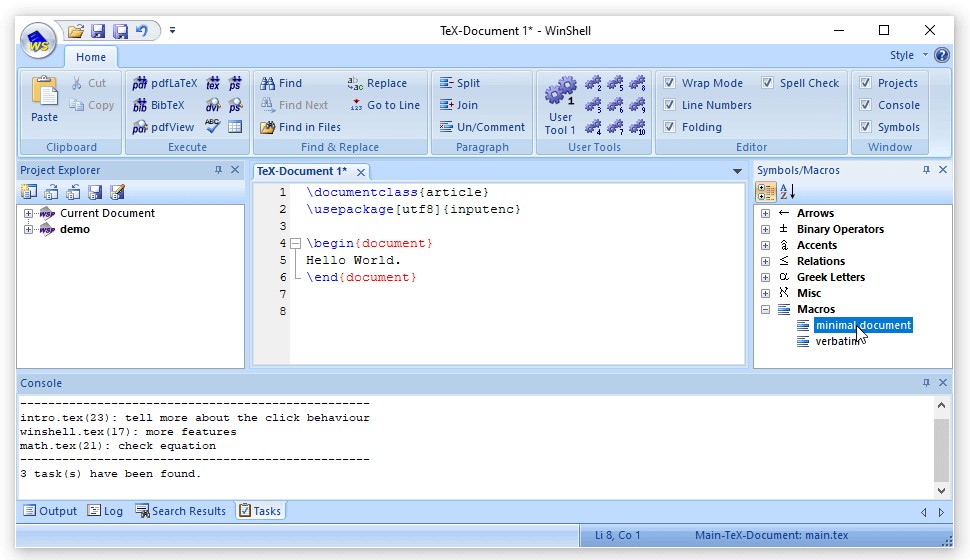The width and height of the screenshot is (970, 560).
Task: Click the console vertical scrollbar
Action: point(940,448)
